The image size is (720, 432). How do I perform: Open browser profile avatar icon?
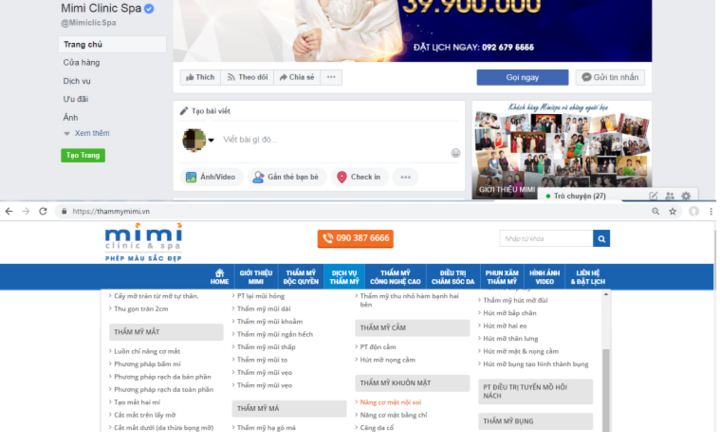(694, 211)
